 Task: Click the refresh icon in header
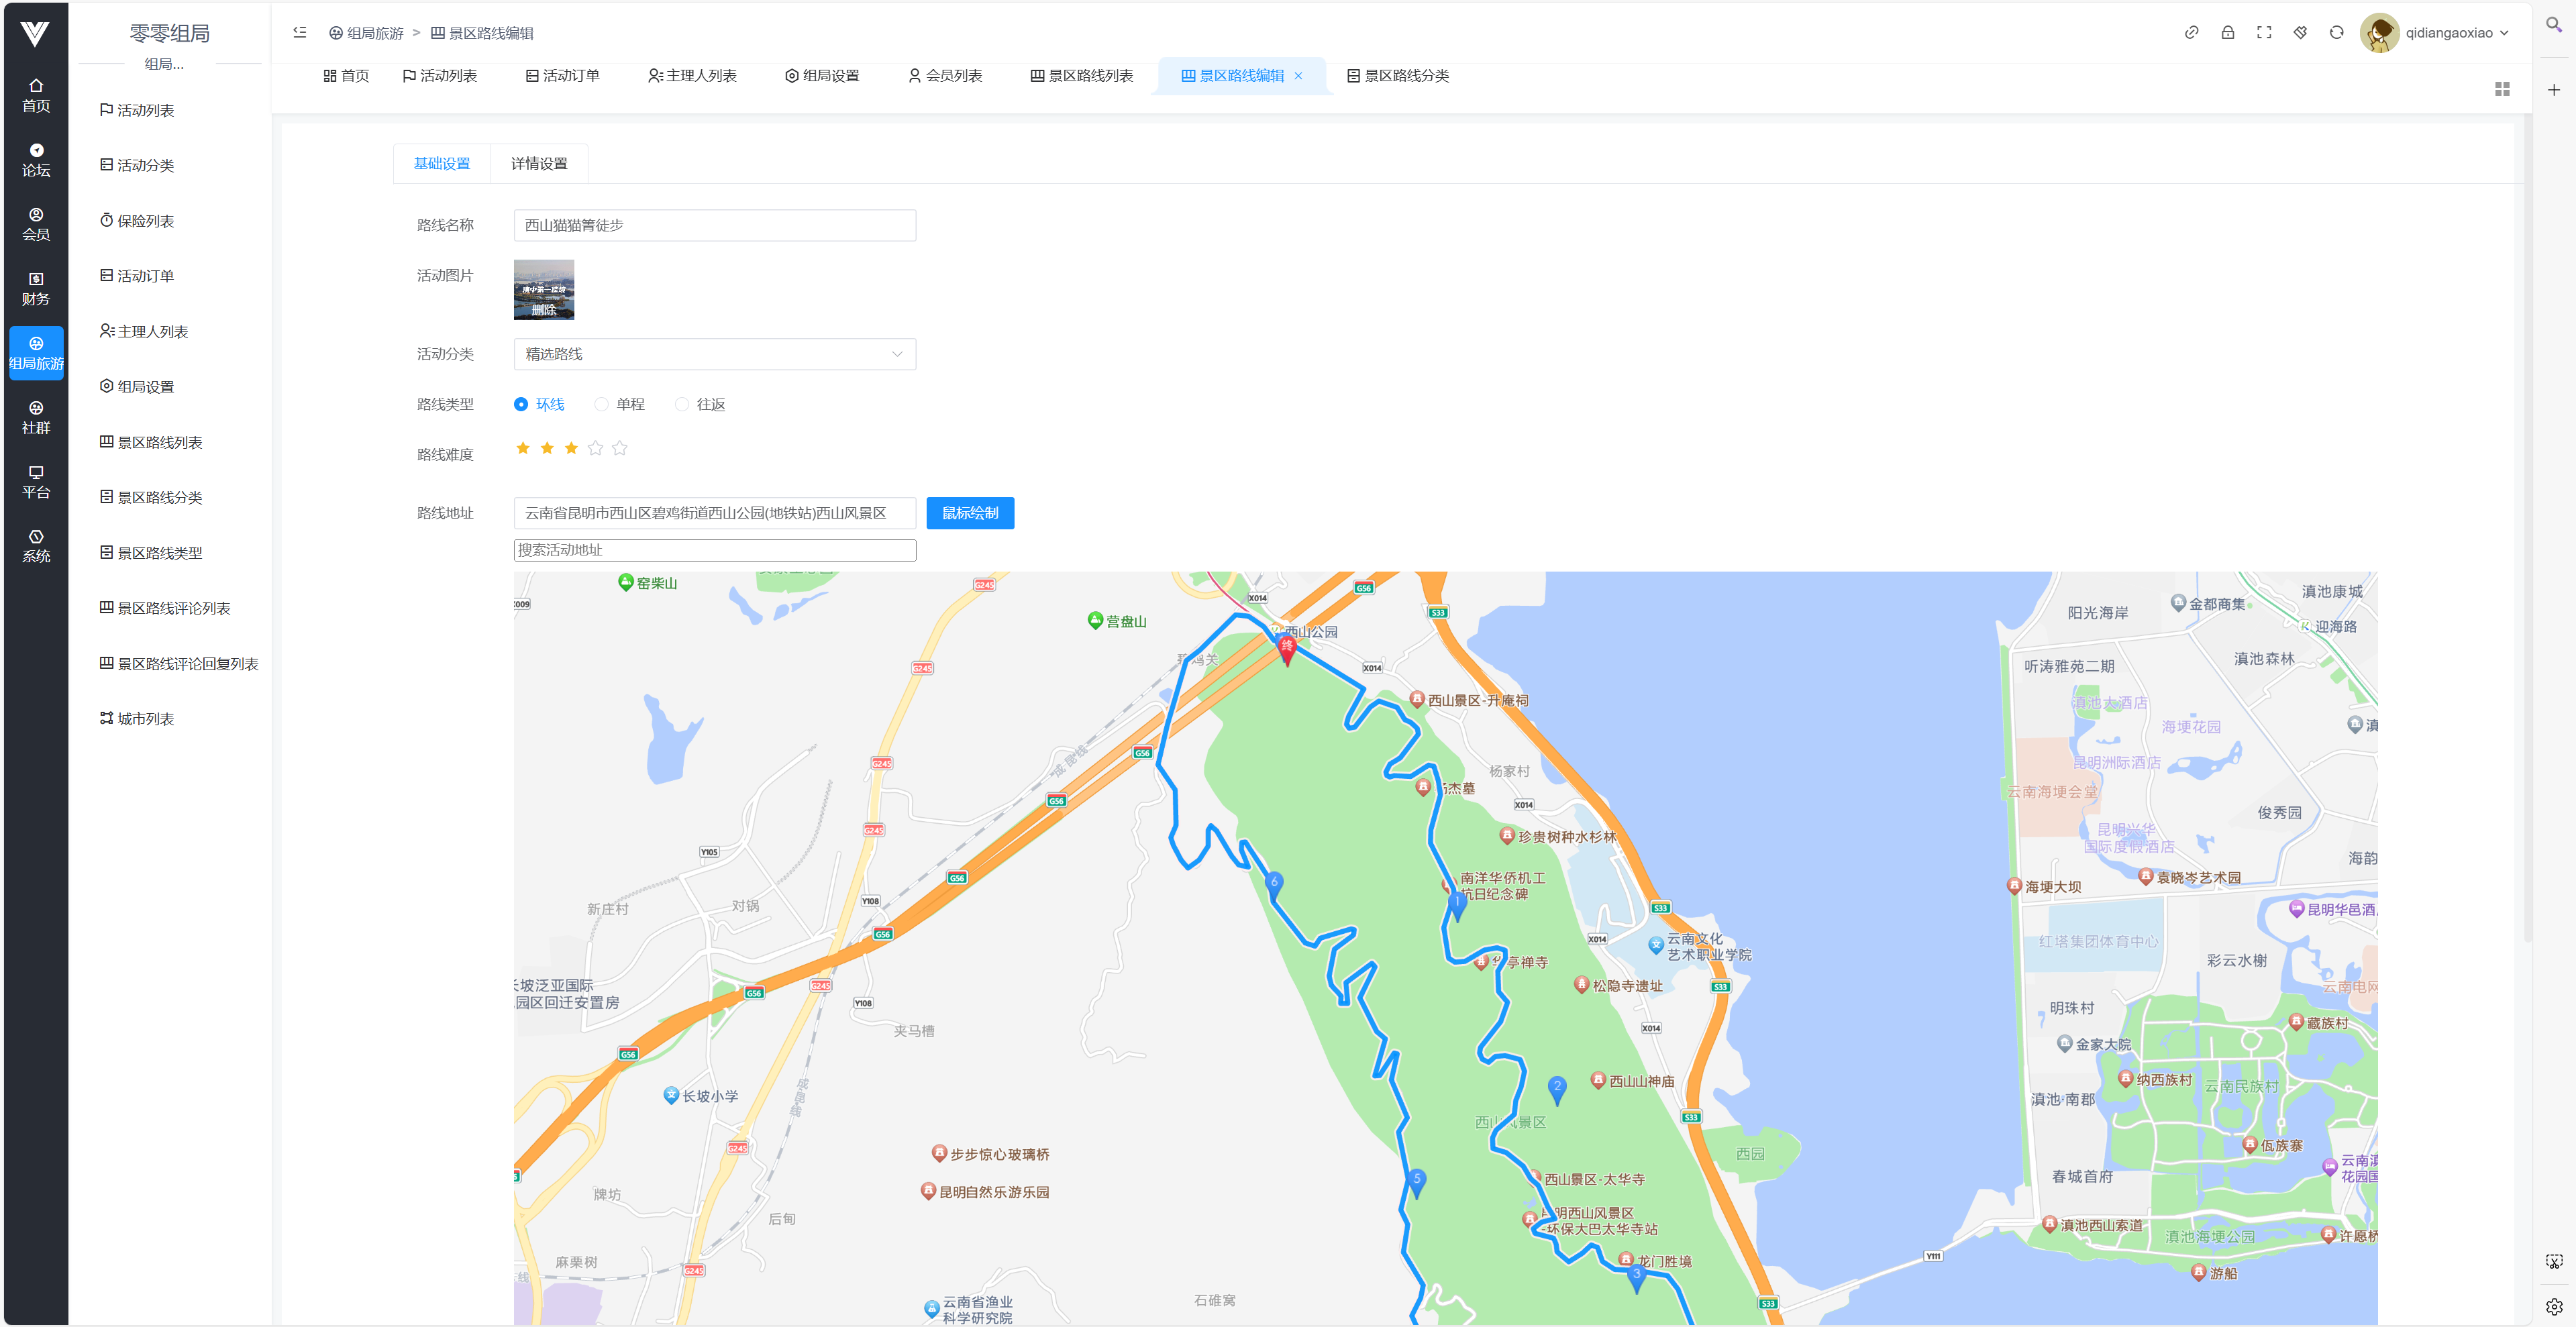tap(2336, 33)
